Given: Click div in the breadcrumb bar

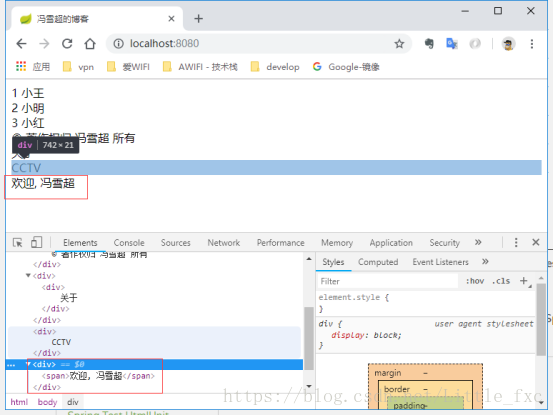Looking at the screenshot, I should tap(73, 402).
